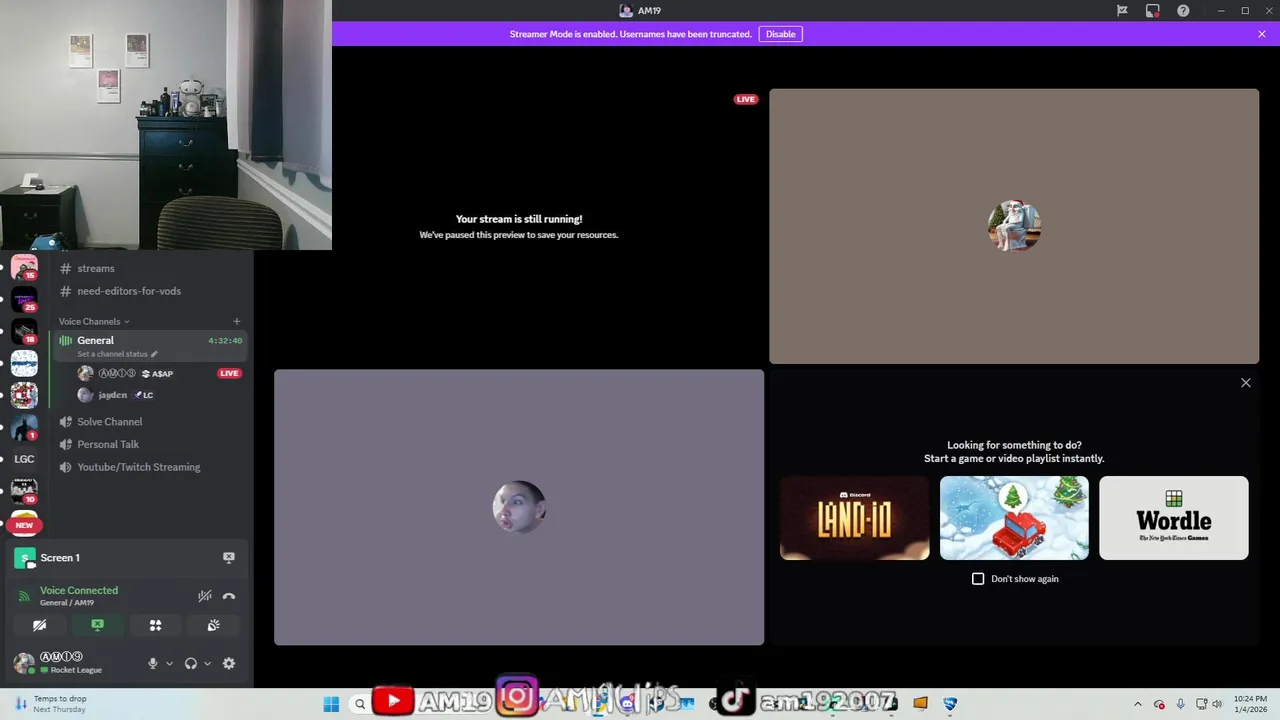The height and width of the screenshot is (720, 1280).
Task: Select the participant tile with the face avatar
Action: 519,507
